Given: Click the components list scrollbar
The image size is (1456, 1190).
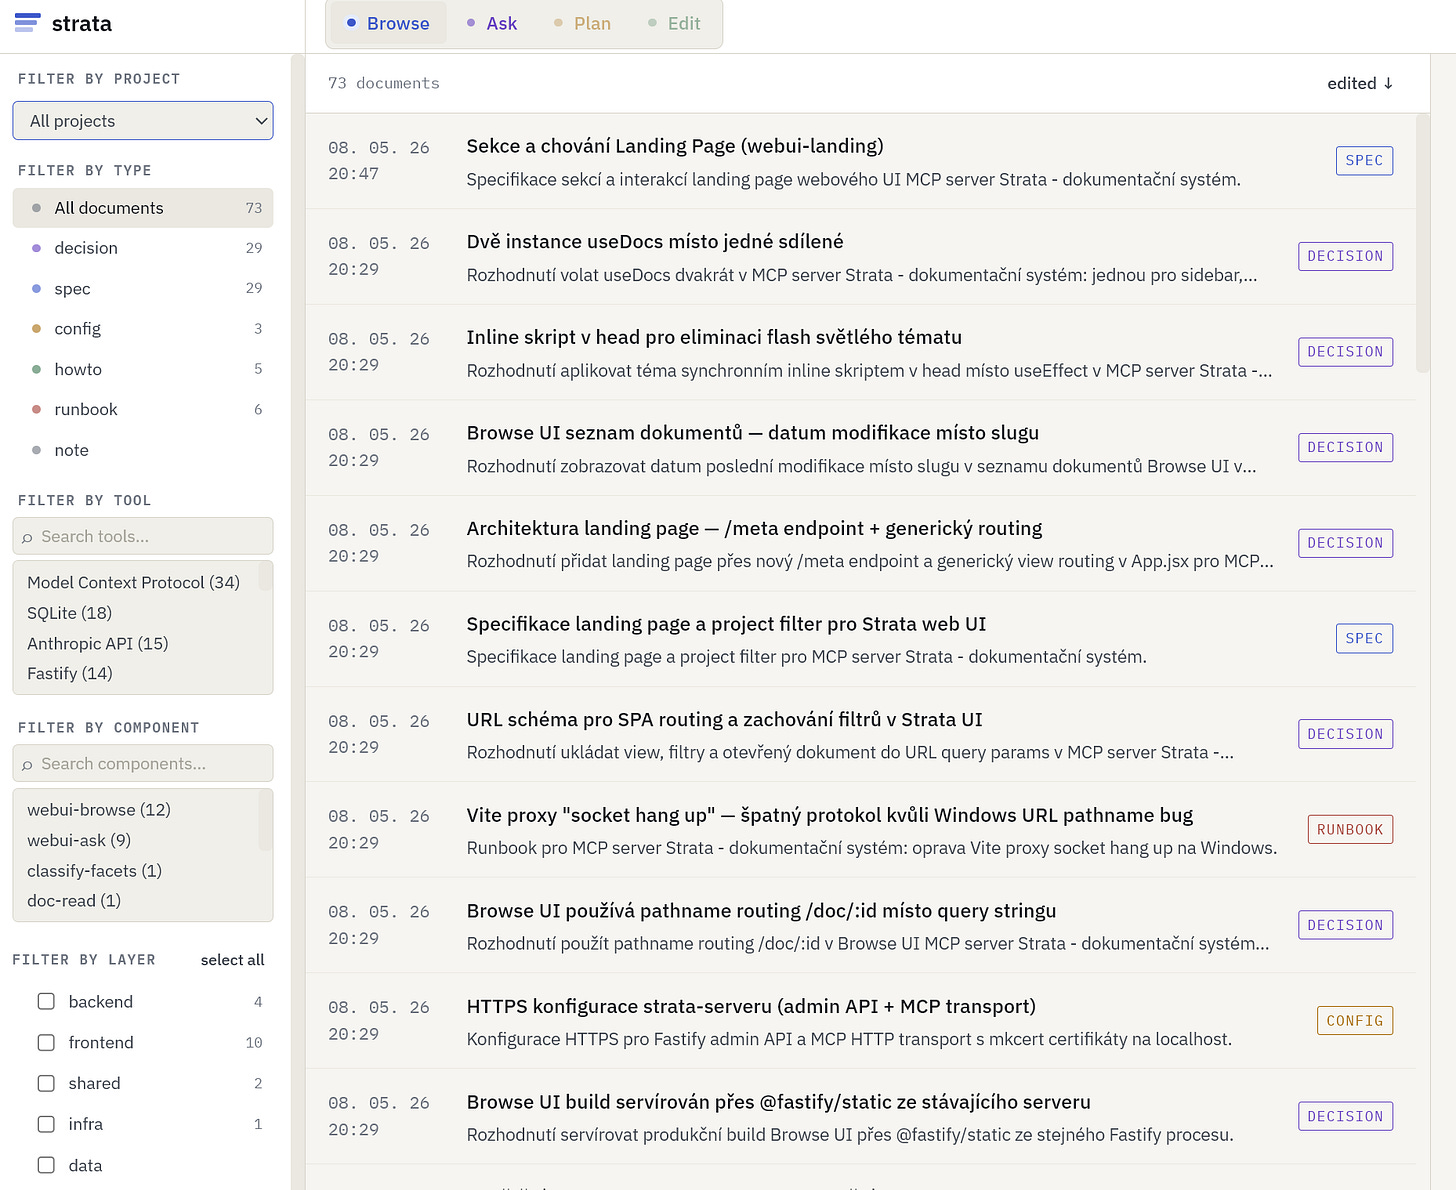Looking at the screenshot, I should (265, 820).
